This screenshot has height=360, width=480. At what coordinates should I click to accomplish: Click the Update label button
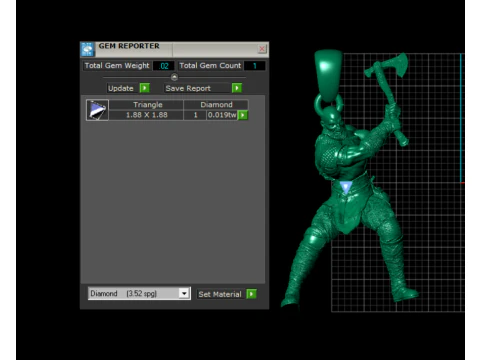pos(122,88)
